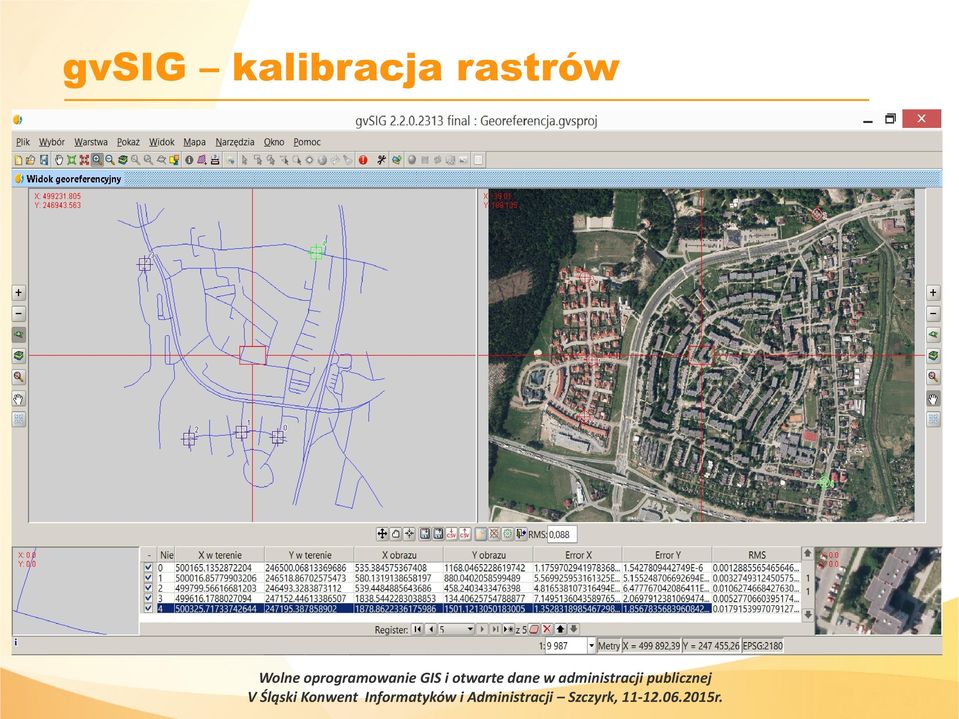
Task: Click the export to CSV icon
Action: [451, 534]
